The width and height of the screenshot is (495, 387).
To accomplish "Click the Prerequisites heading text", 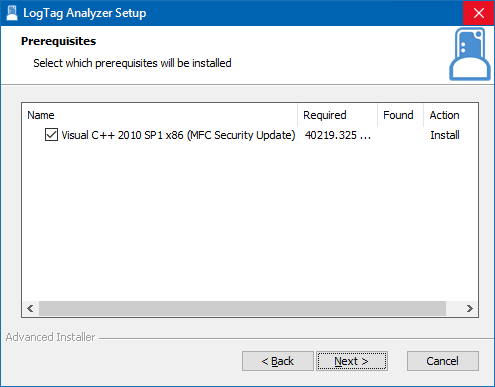I will (x=58, y=41).
